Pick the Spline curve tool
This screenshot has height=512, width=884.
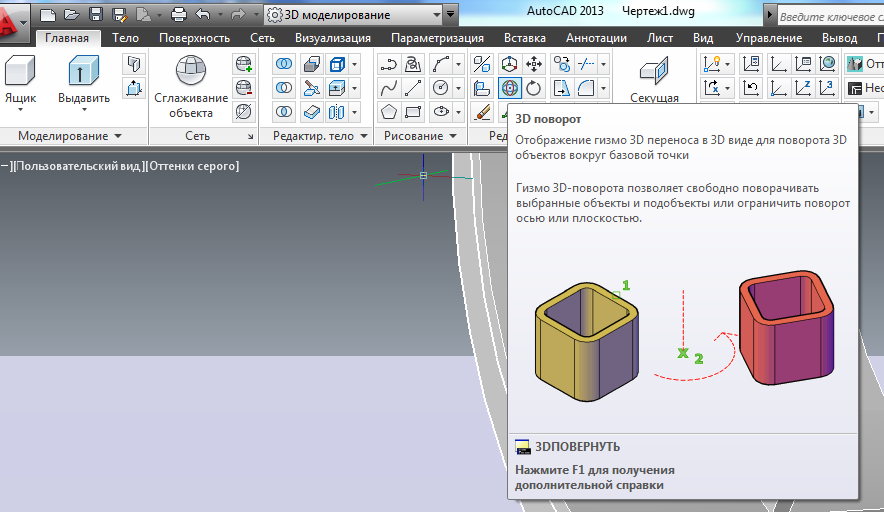click(388, 88)
